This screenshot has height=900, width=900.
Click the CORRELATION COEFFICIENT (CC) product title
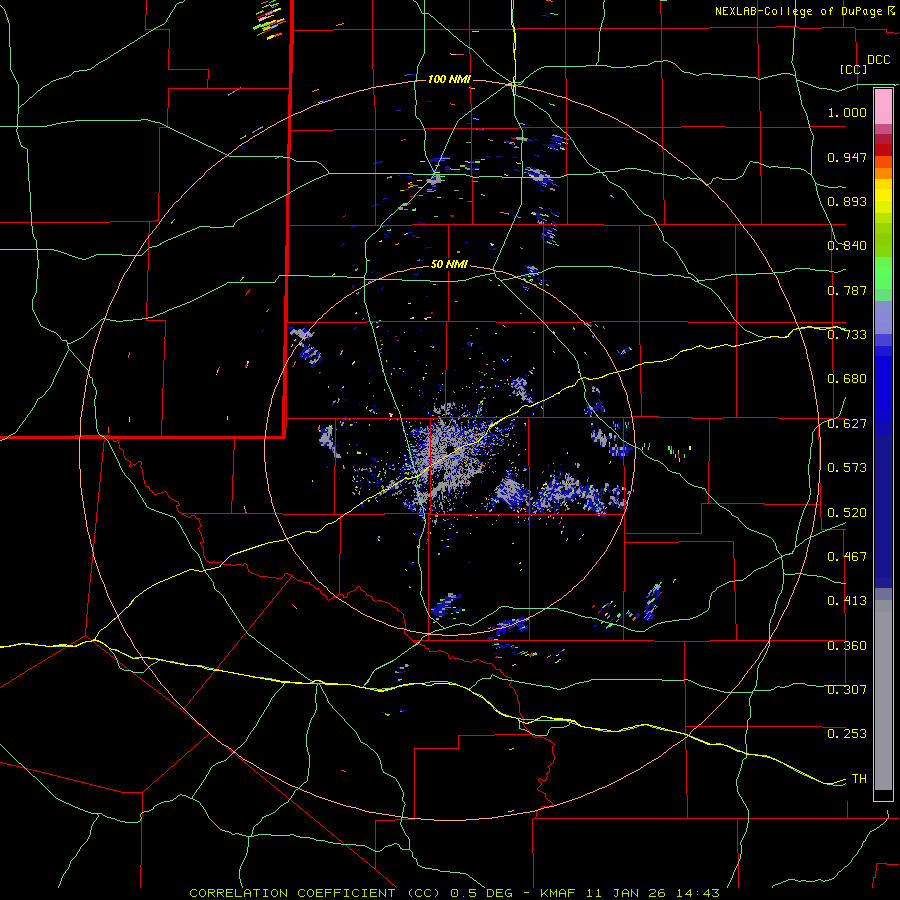[x=315, y=893]
